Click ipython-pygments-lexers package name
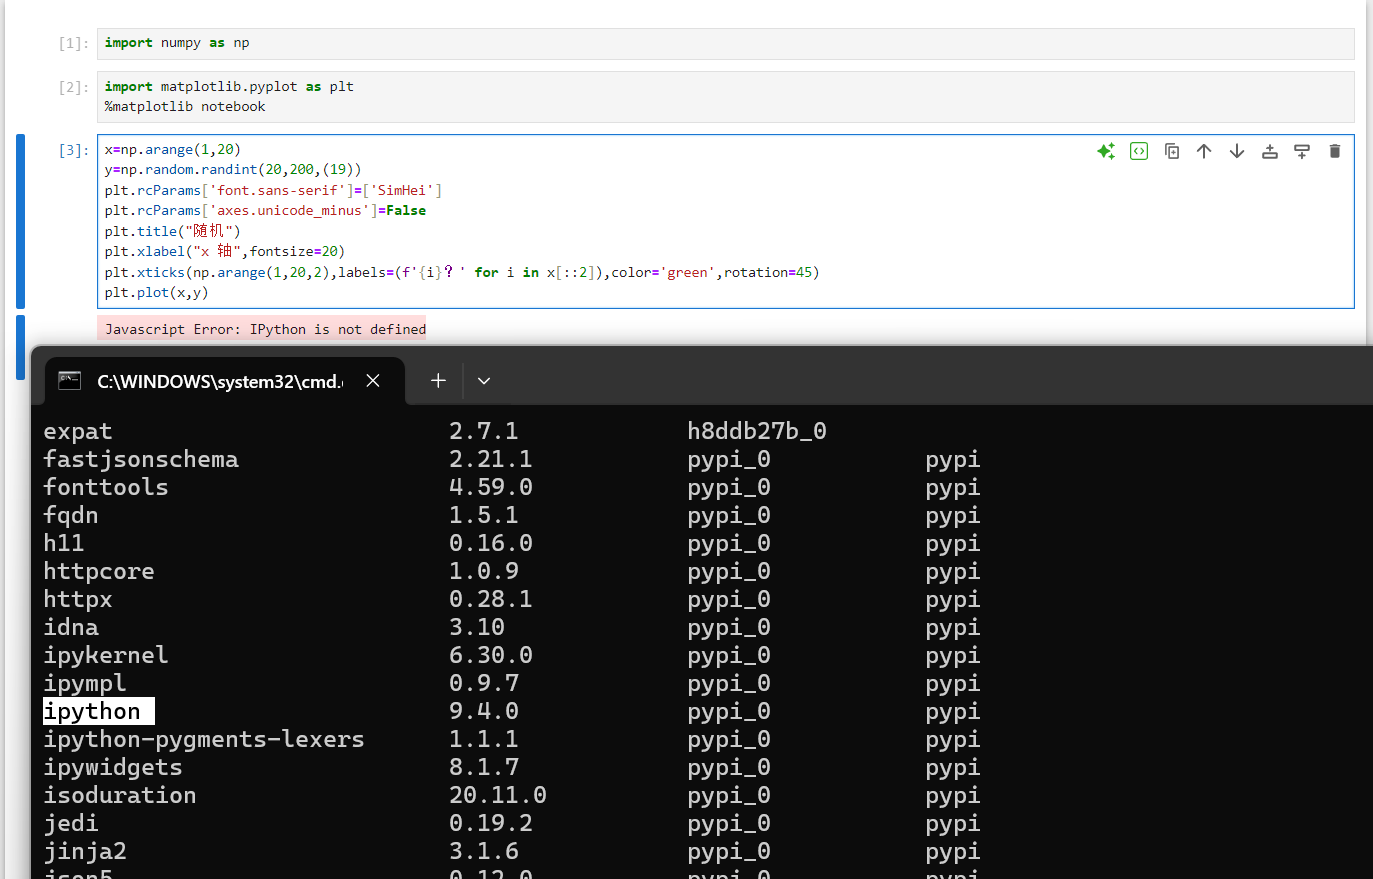Viewport: 1373px width, 879px height. (x=204, y=739)
